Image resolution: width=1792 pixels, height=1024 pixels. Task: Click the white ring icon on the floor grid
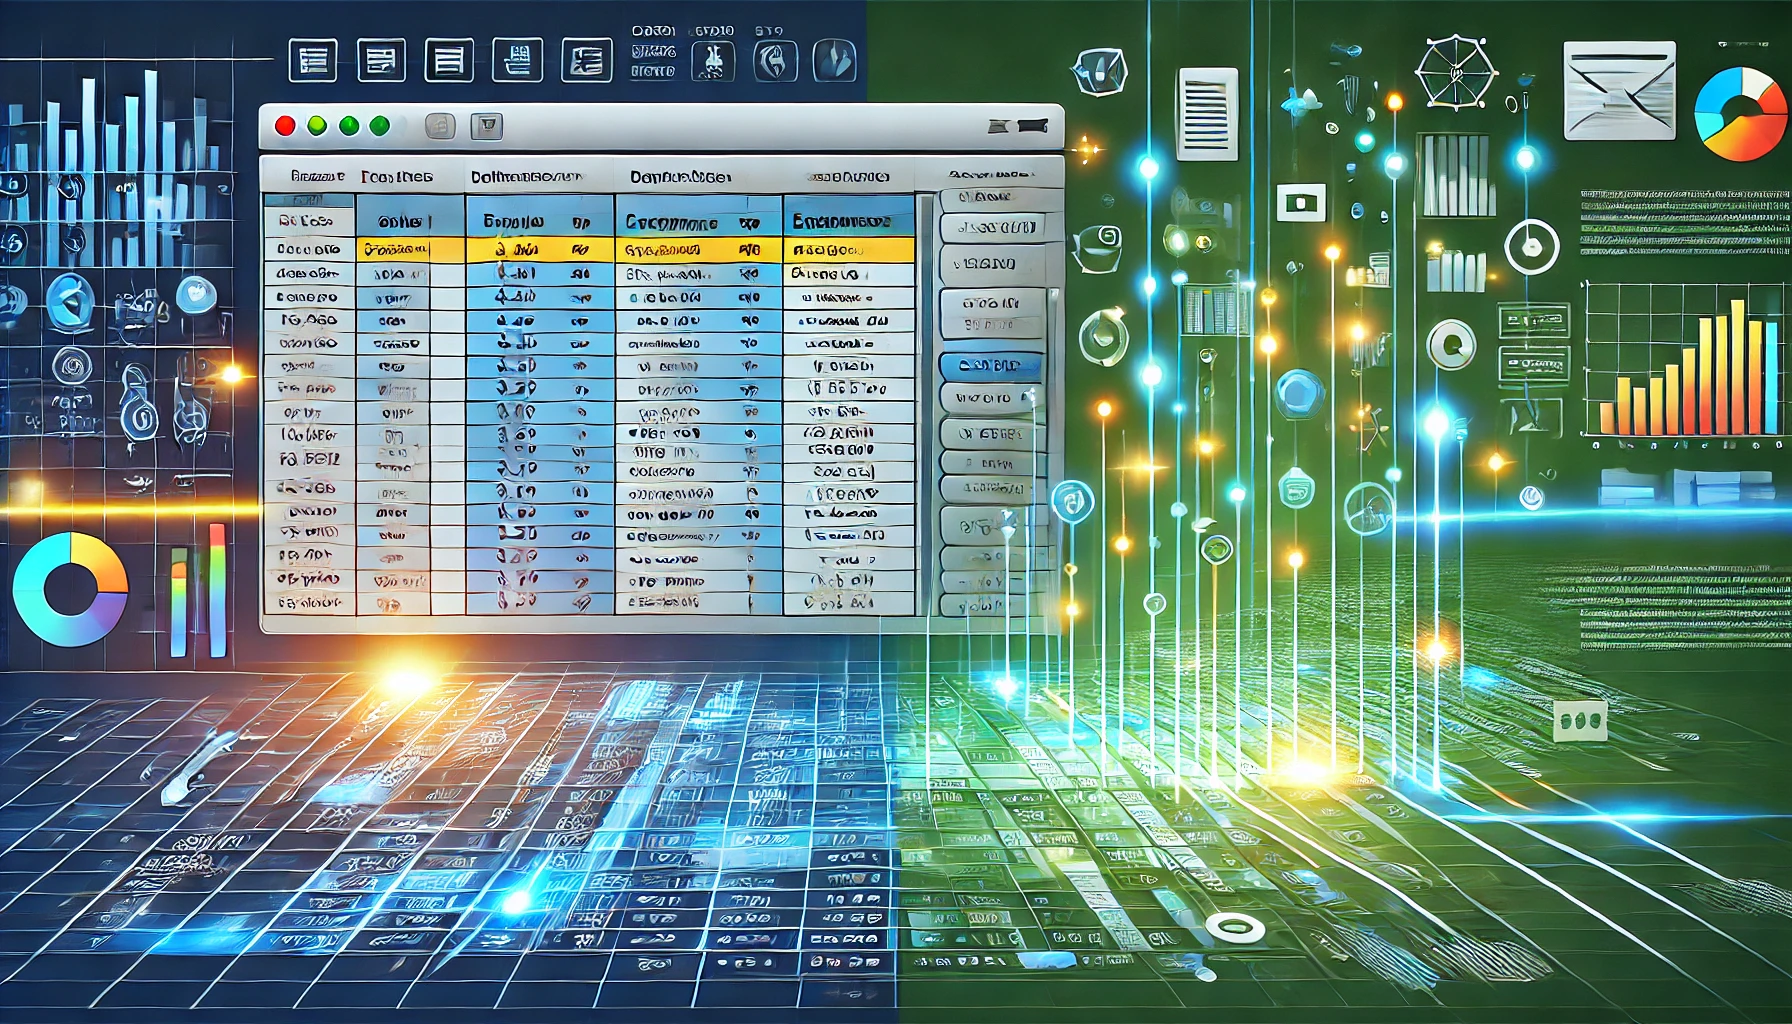coord(1235,927)
